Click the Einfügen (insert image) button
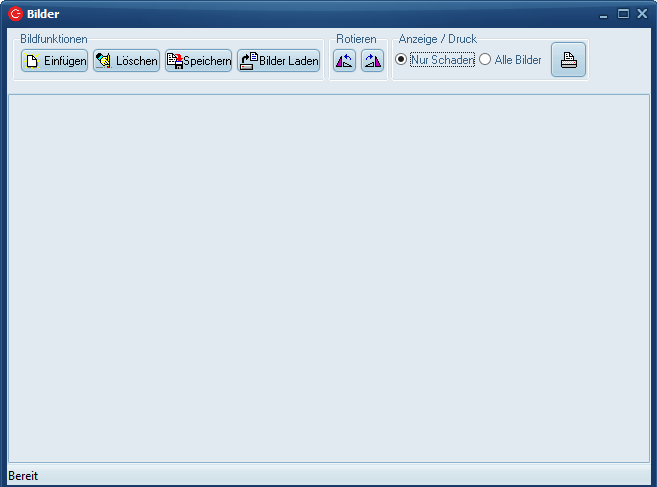This screenshot has height=487, width=657. (x=54, y=61)
